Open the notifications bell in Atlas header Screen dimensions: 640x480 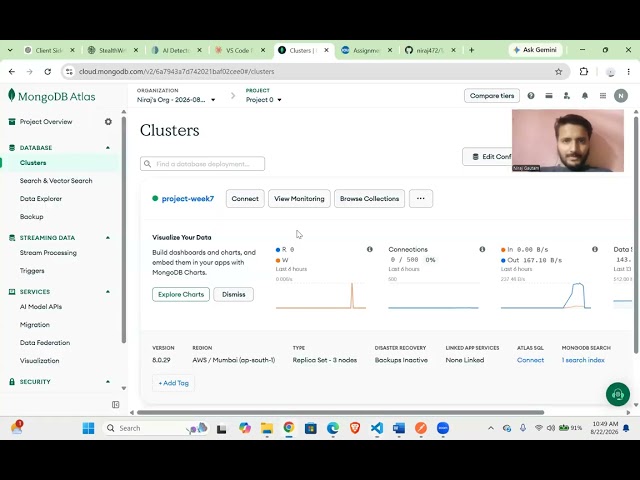tap(585, 96)
